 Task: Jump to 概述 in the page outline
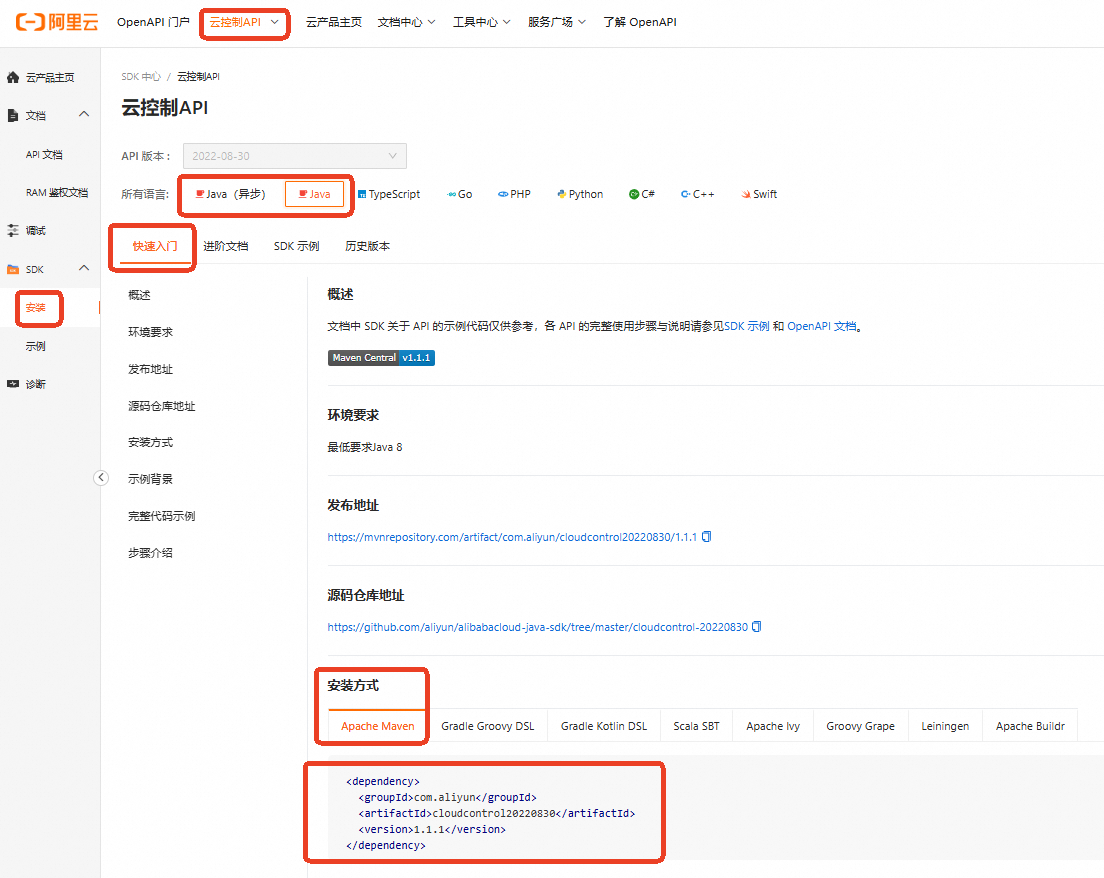point(139,295)
